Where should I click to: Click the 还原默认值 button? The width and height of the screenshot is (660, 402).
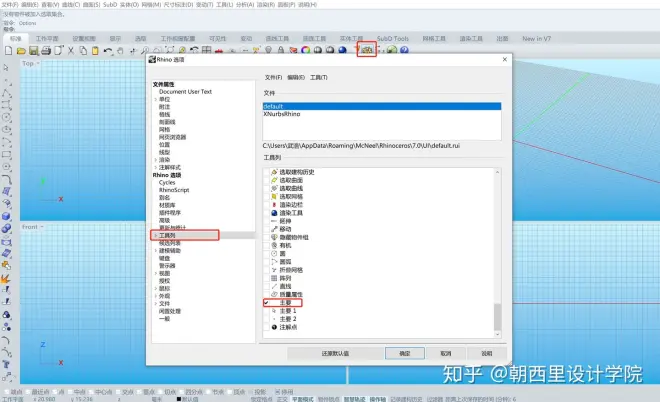[335, 354]
